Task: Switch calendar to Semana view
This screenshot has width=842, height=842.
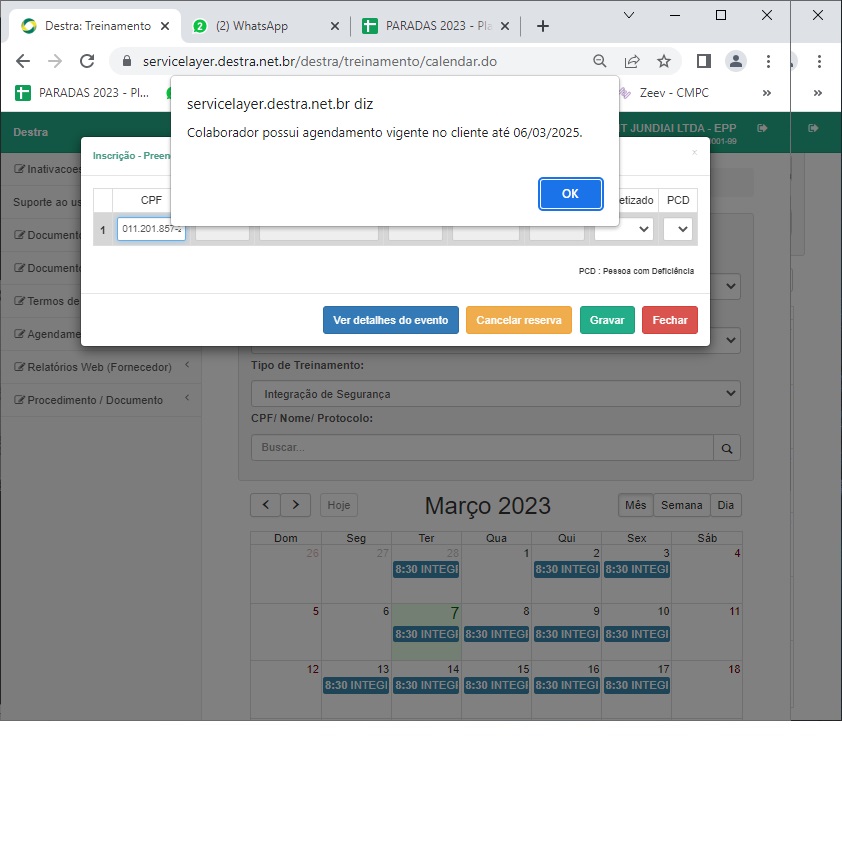Action: point(681,505)
